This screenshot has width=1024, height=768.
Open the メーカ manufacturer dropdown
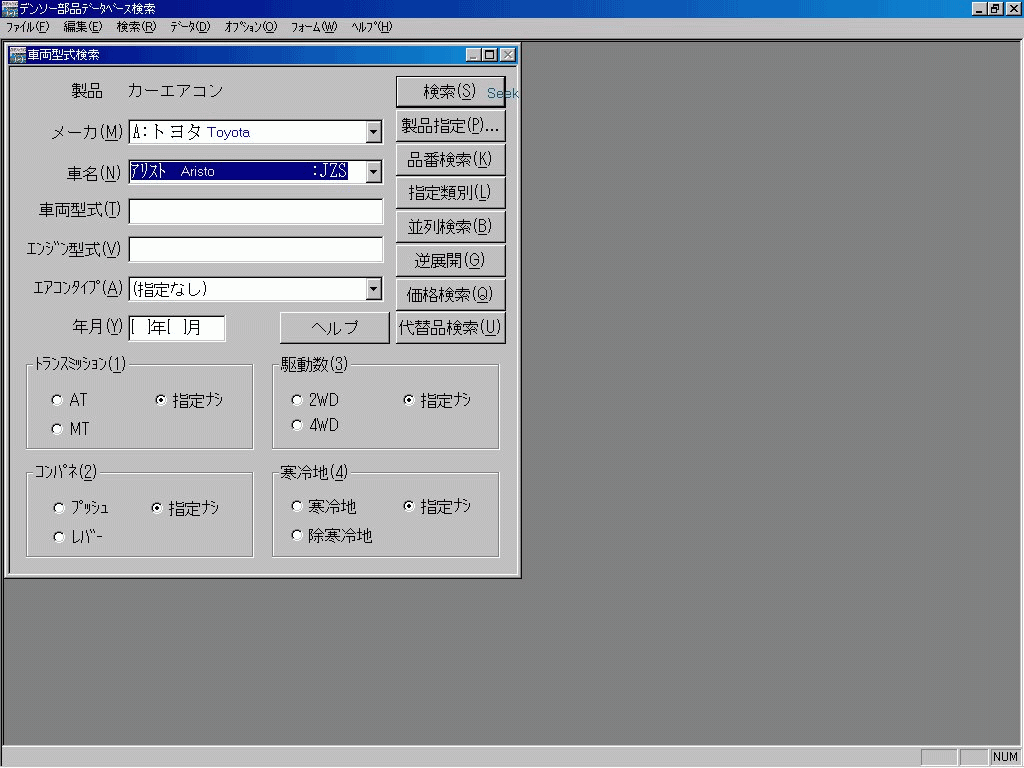pyautogui.click(x=373, y=131)
